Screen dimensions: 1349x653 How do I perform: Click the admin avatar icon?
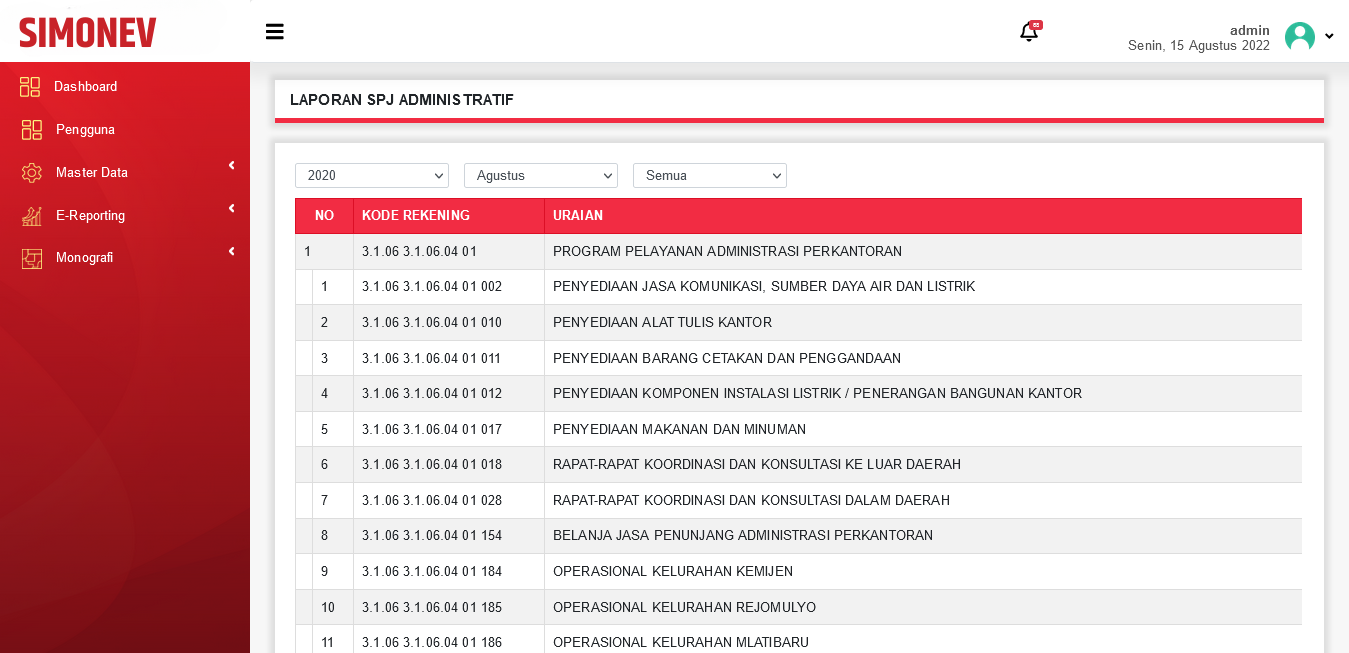point(1299,37)
